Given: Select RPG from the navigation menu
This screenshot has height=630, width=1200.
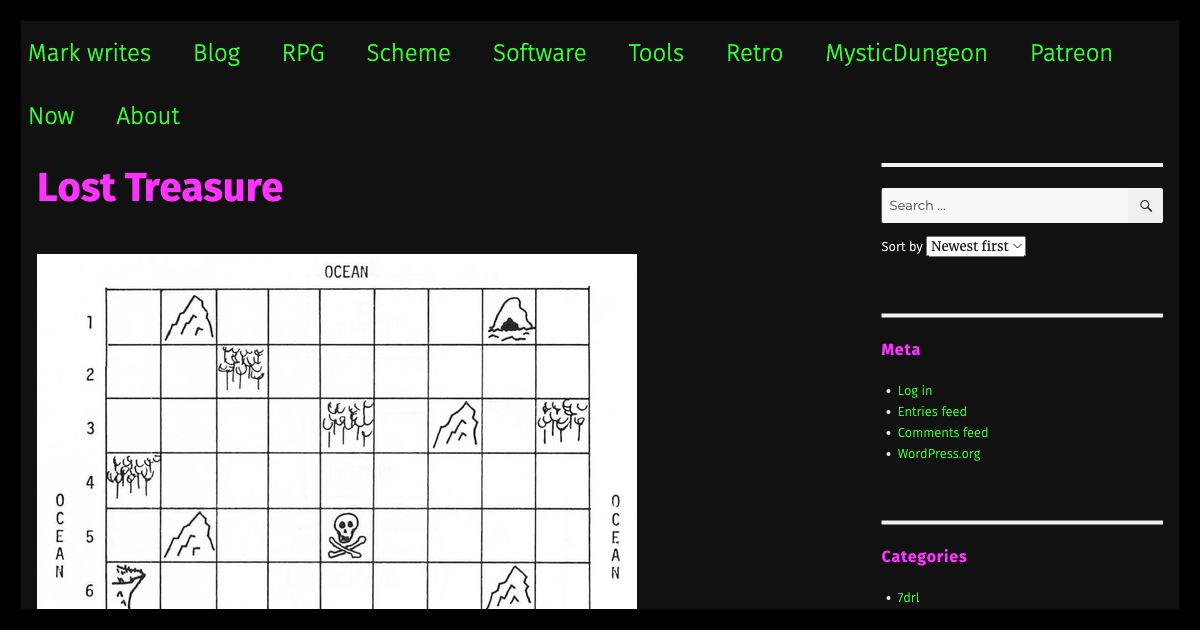Looking at the screenshot, I should (303, 53).
